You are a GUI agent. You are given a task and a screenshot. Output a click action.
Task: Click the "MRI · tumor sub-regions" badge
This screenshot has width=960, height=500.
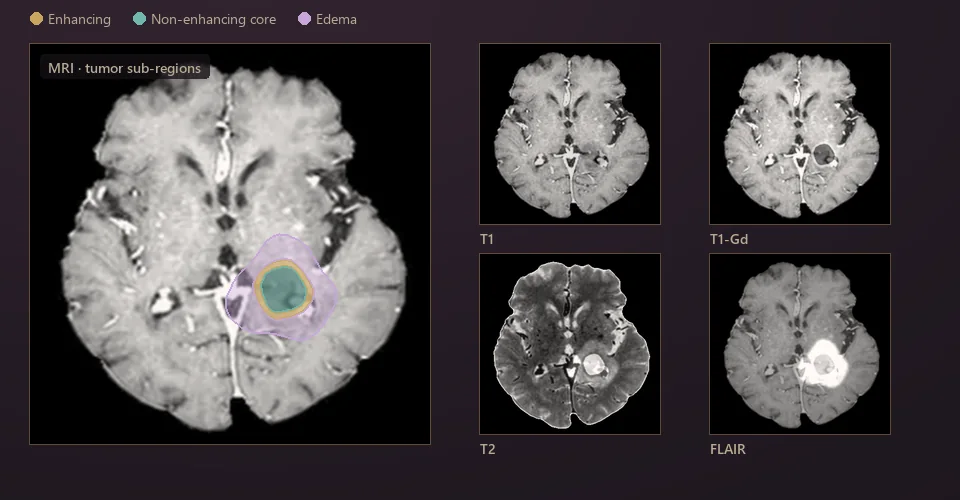[125, 68]
